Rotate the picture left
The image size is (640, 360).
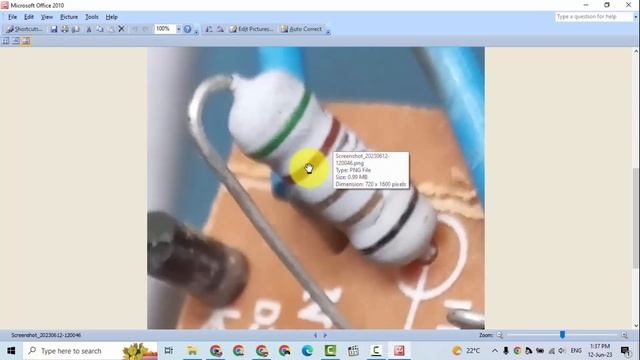point(209,29)
